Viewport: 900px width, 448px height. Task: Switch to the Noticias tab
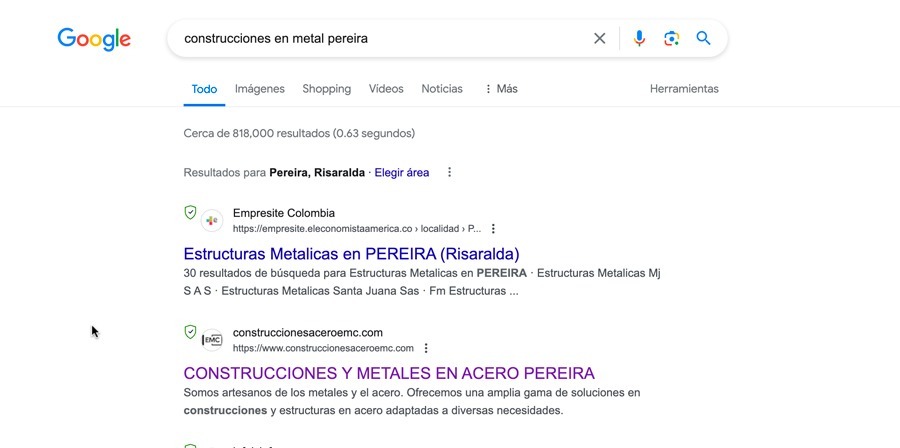click(x=442, y=89)
